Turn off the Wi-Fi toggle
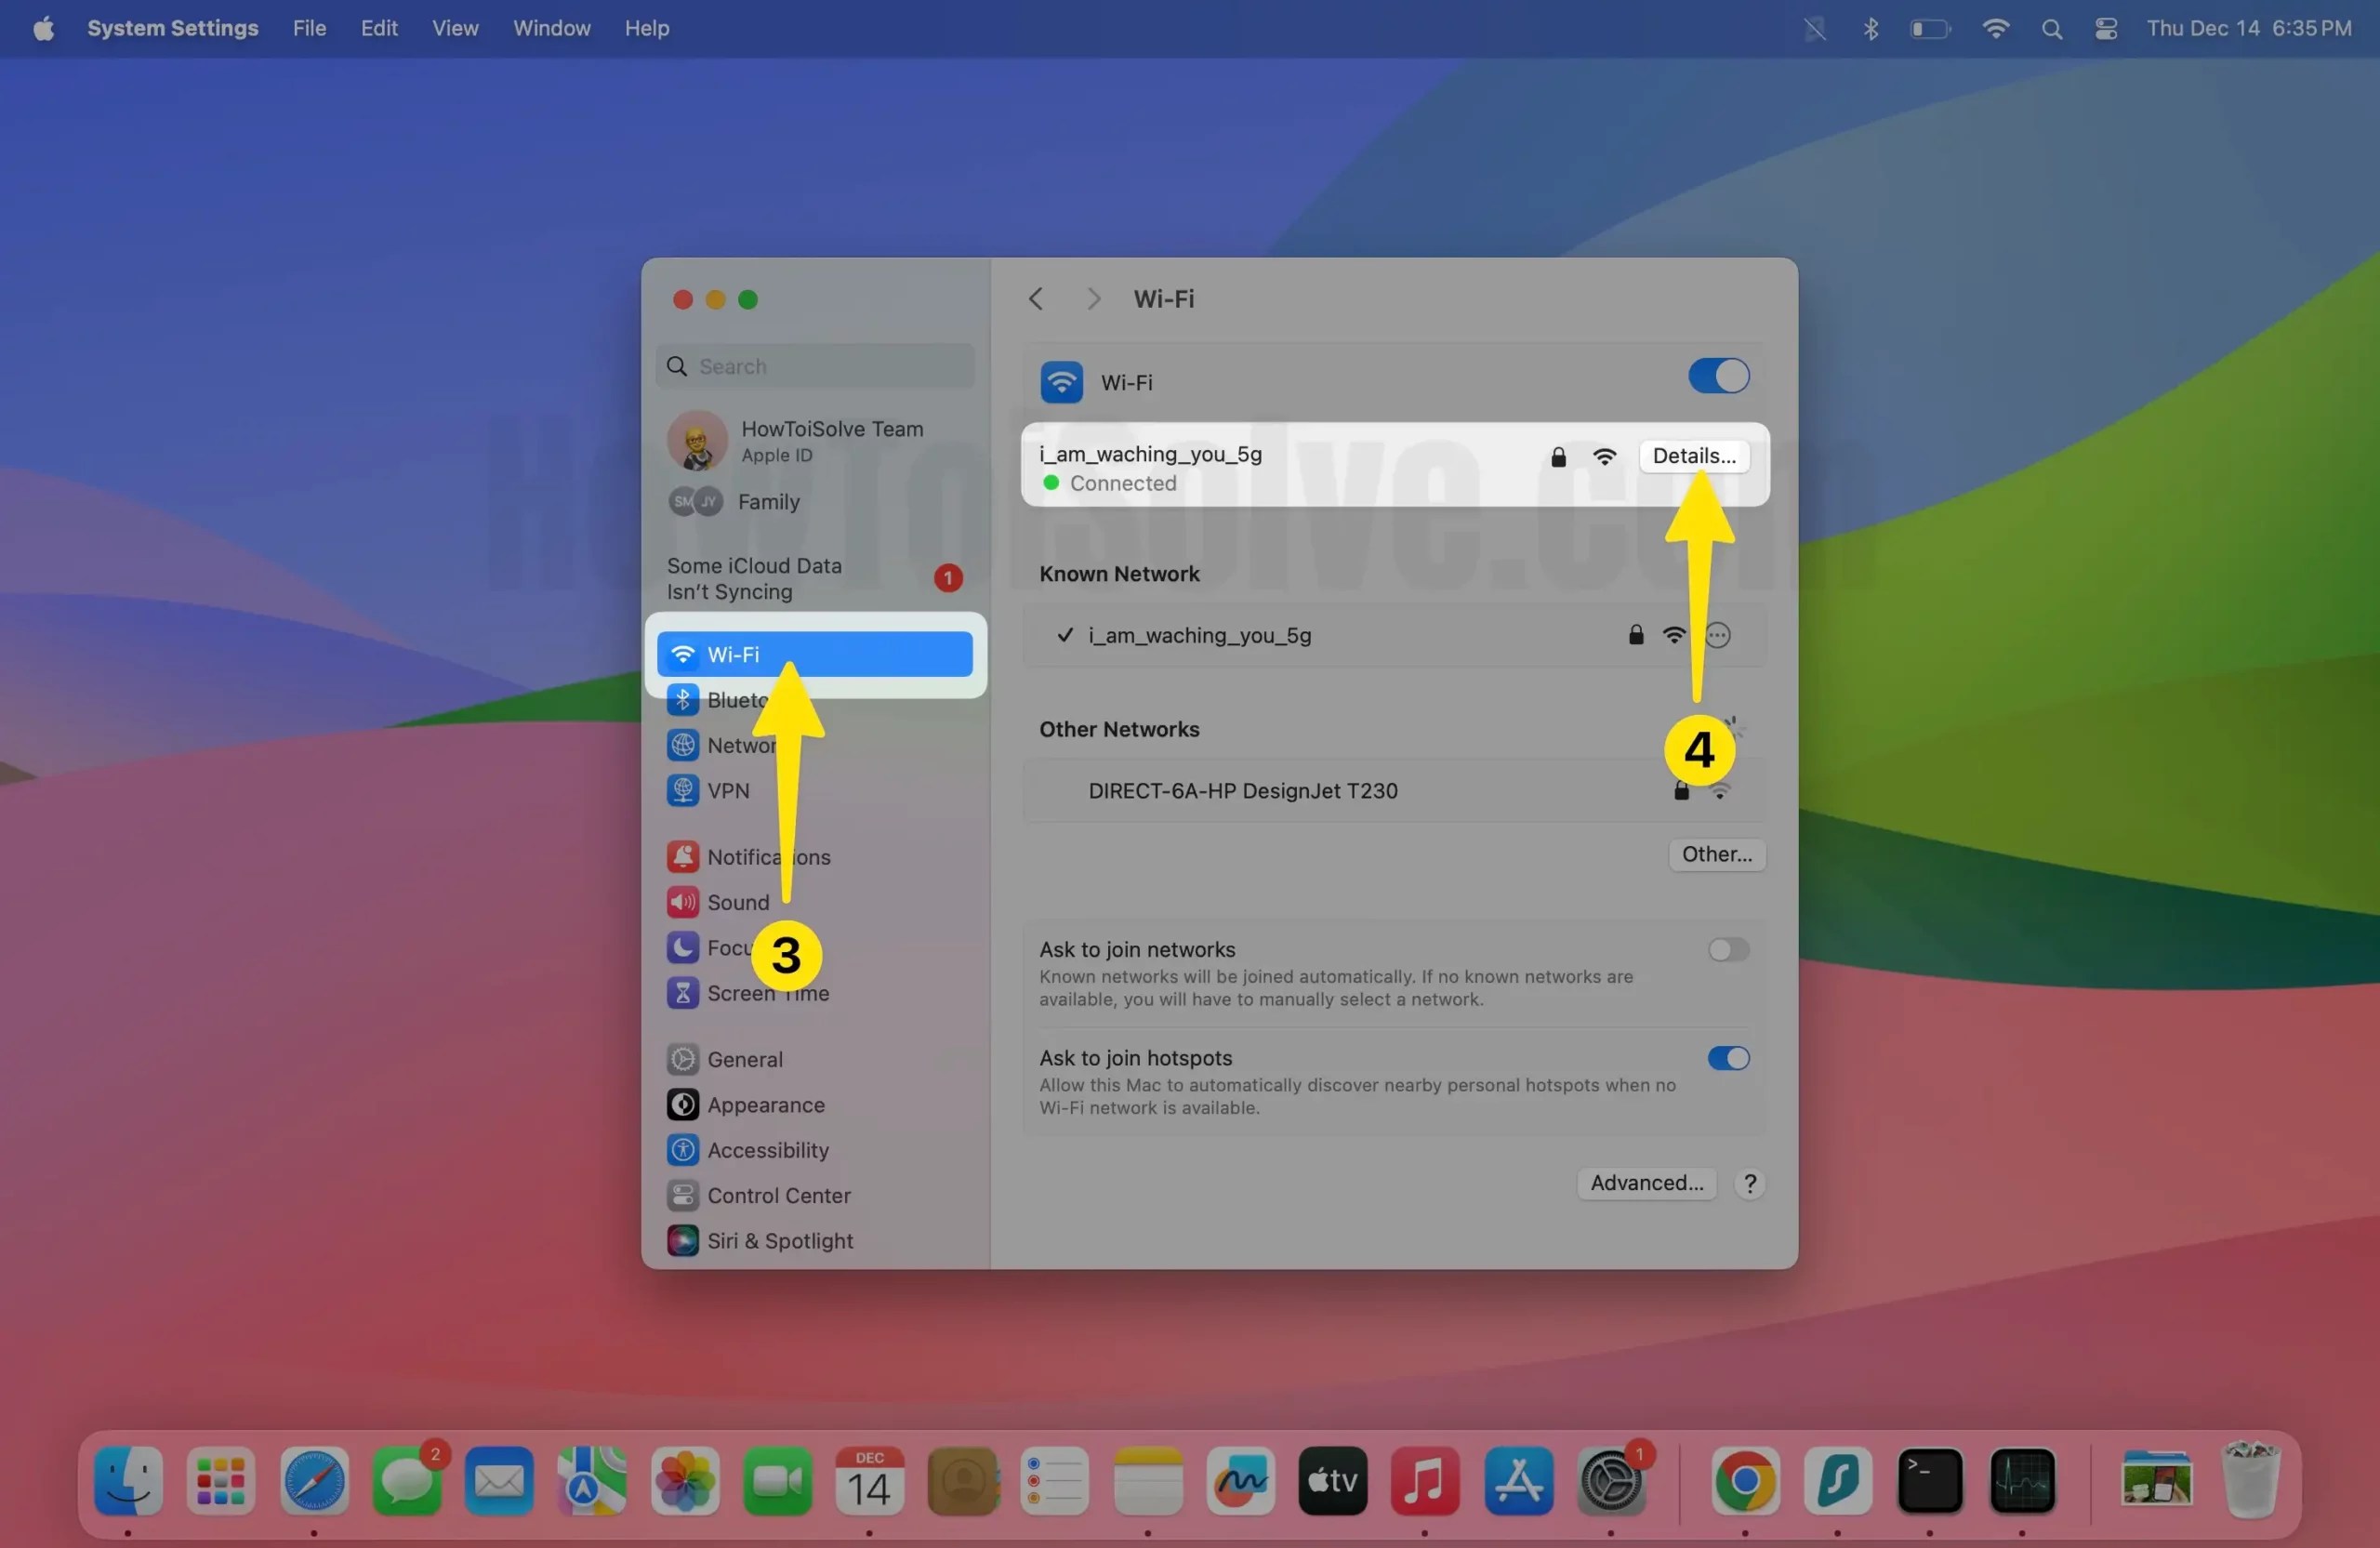 (x=1718, y=376)
